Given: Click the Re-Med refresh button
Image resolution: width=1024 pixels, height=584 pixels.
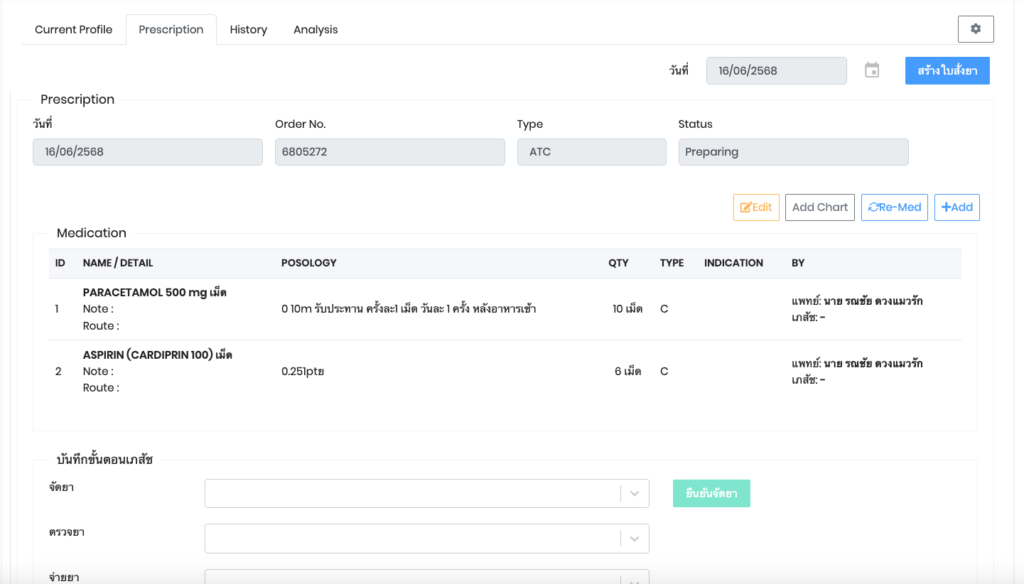Looking at the screenshot, I should coord(894,207).
